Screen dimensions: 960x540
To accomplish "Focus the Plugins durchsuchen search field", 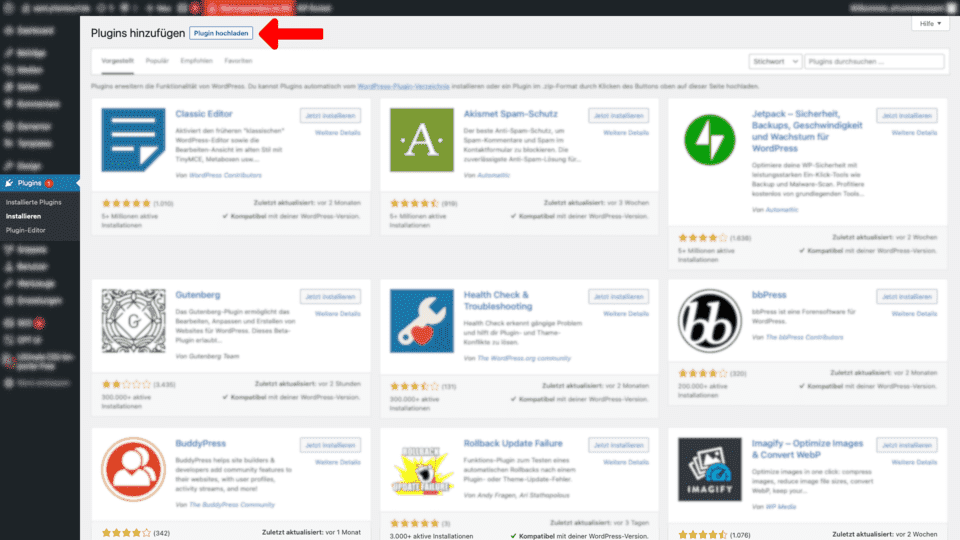I will coord(874,61).
